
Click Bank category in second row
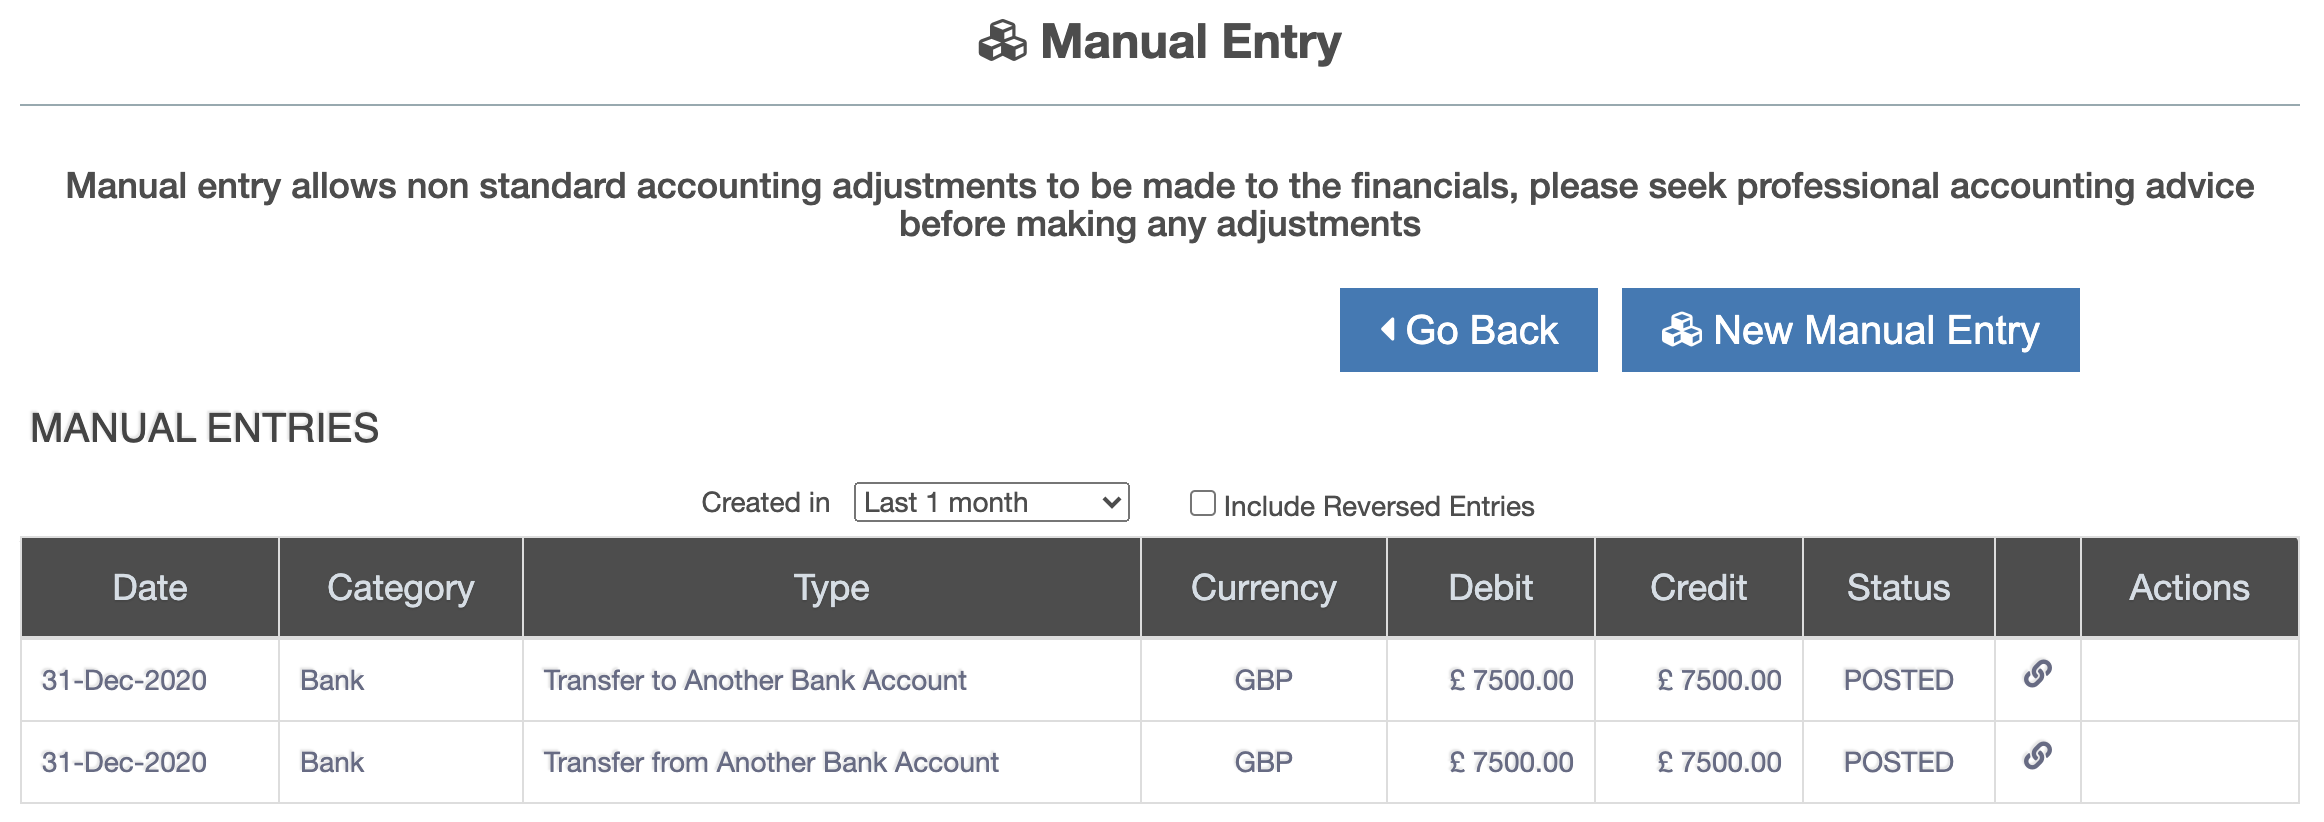332,762
